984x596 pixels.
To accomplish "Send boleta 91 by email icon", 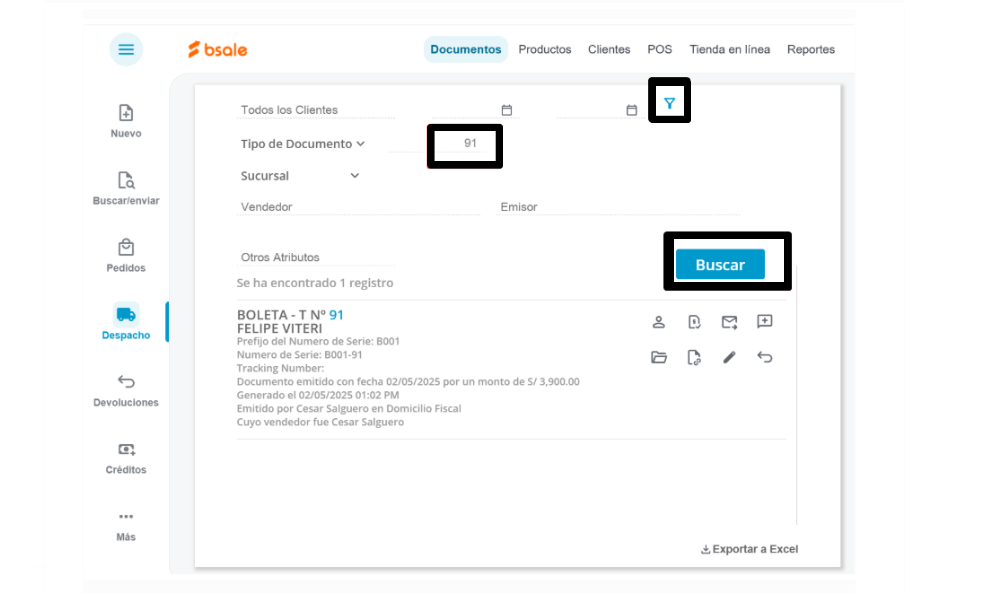I will [x=729, y=322].
